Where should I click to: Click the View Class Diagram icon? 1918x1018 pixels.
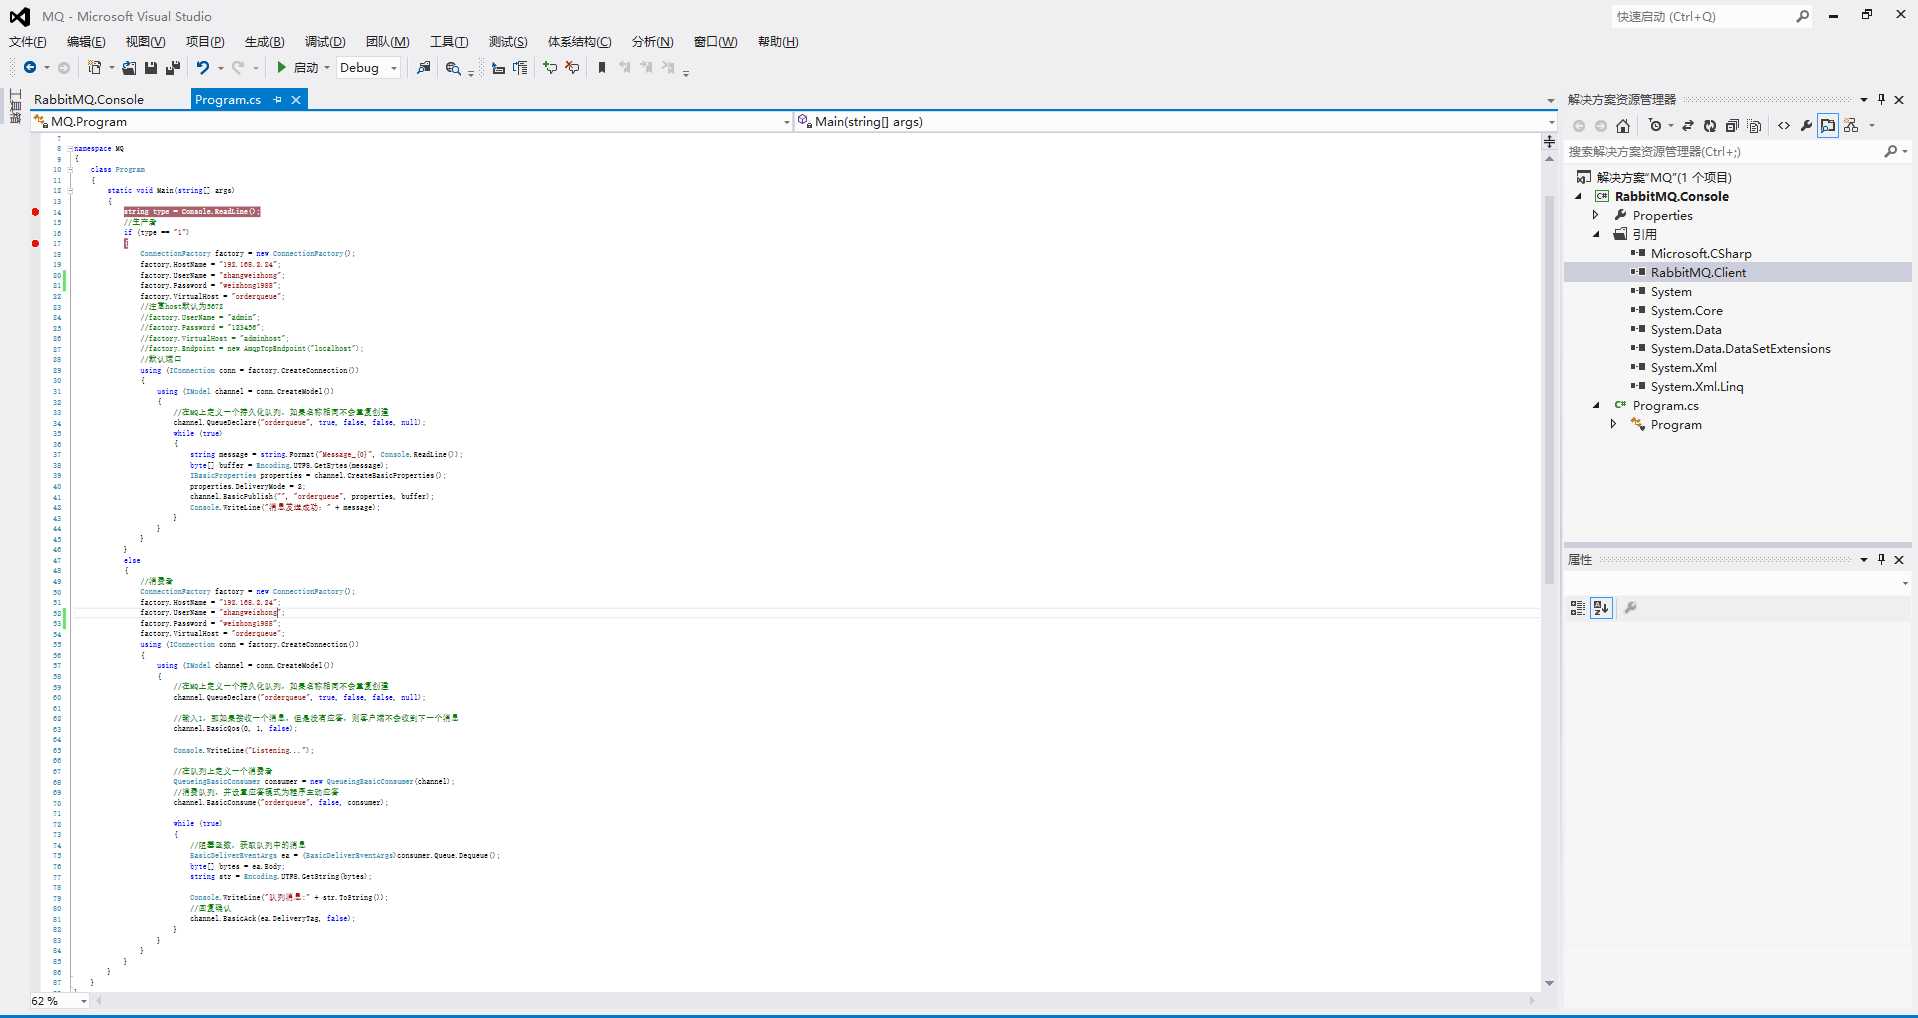point(1851,126)
